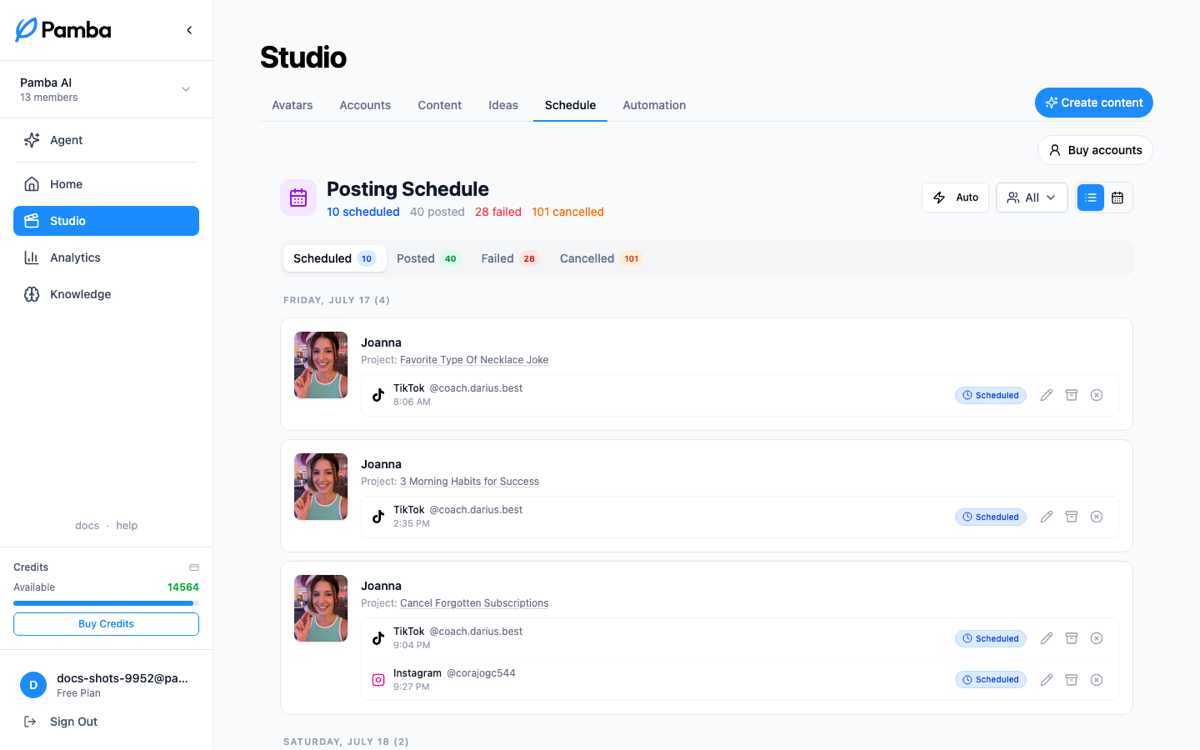This screenshot has width=1200, height=750.
Task: Open the All accounts filter dropdown
Action: [x=1032, y=198]
